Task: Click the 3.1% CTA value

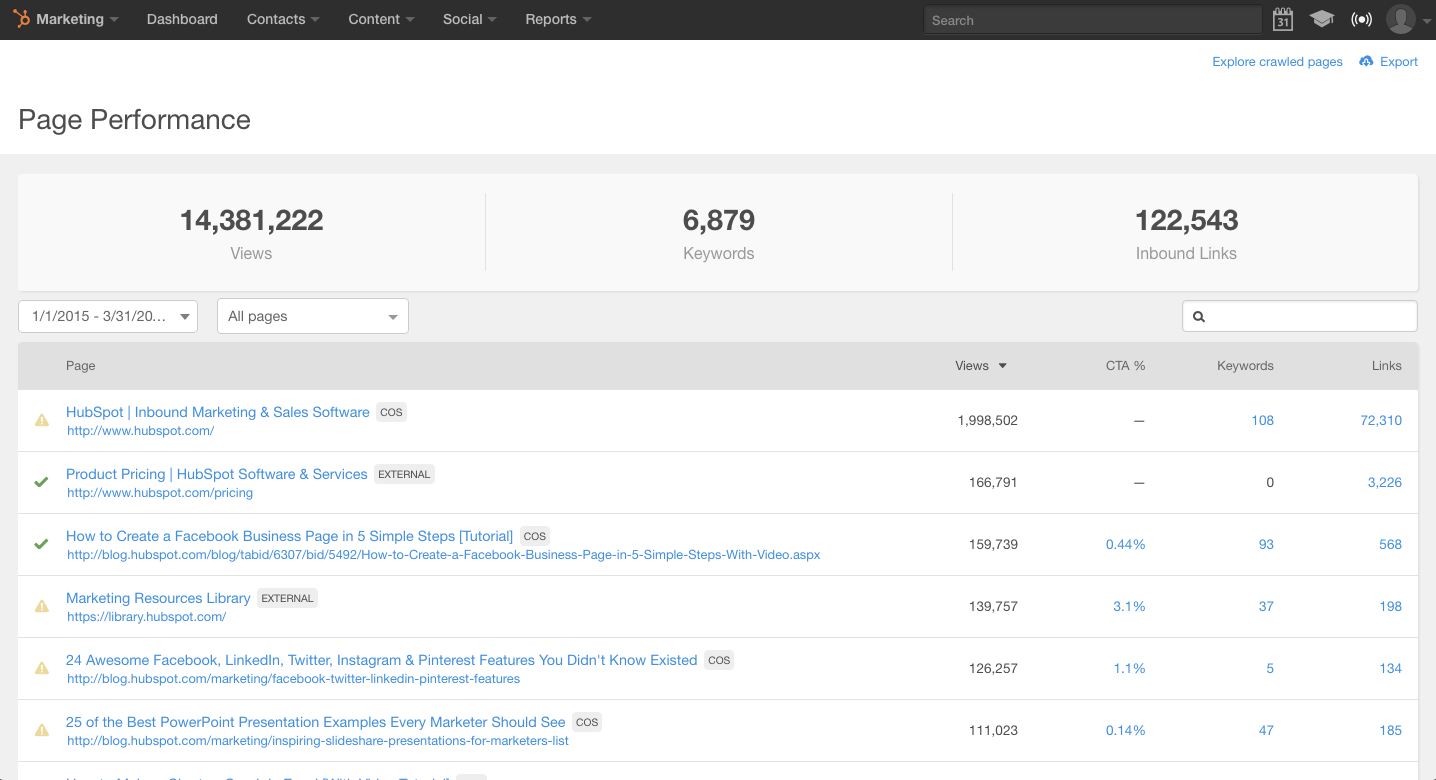Action: pyautogui.click(x=1129, y=606)
